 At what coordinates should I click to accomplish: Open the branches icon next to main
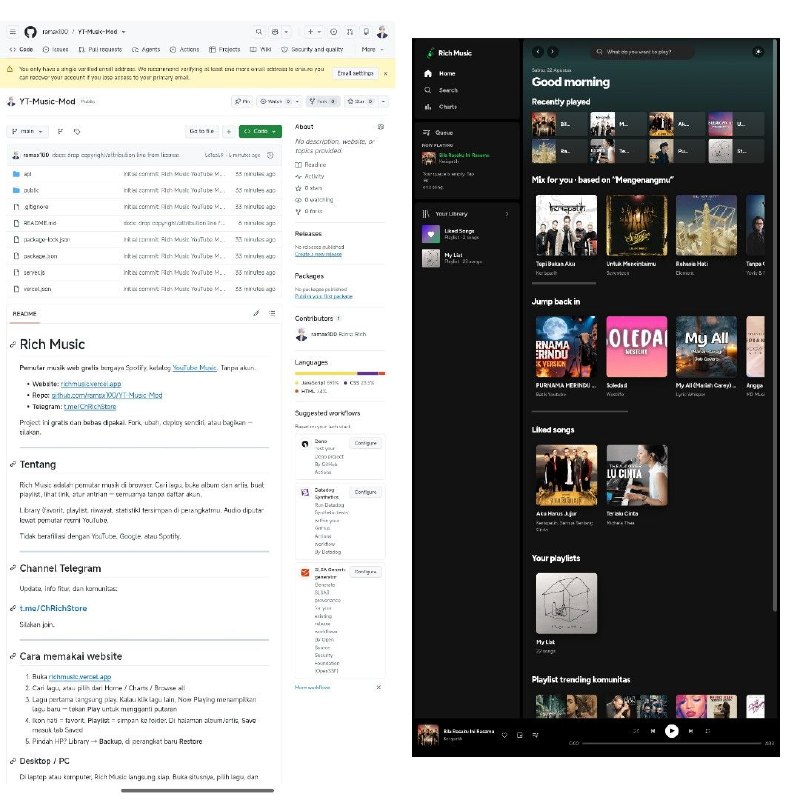(x=60, y=132)
